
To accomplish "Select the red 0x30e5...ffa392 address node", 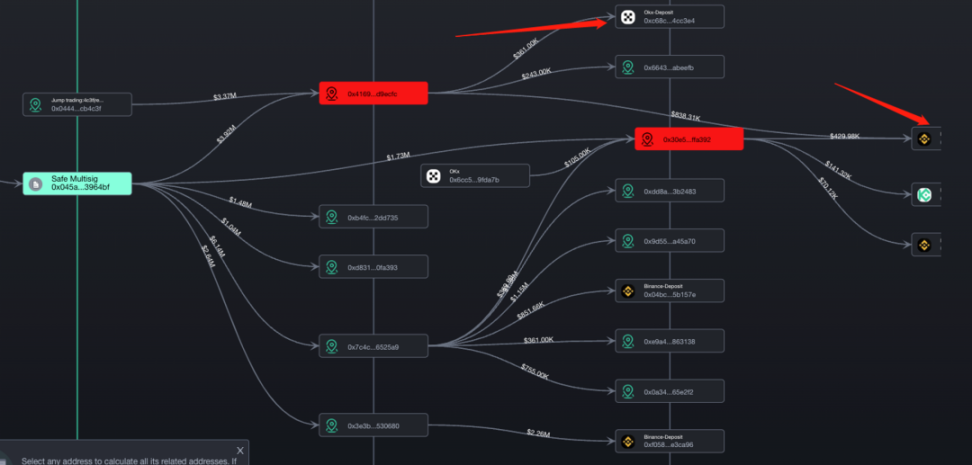I will pyautogui.click(x=689, y=140).
